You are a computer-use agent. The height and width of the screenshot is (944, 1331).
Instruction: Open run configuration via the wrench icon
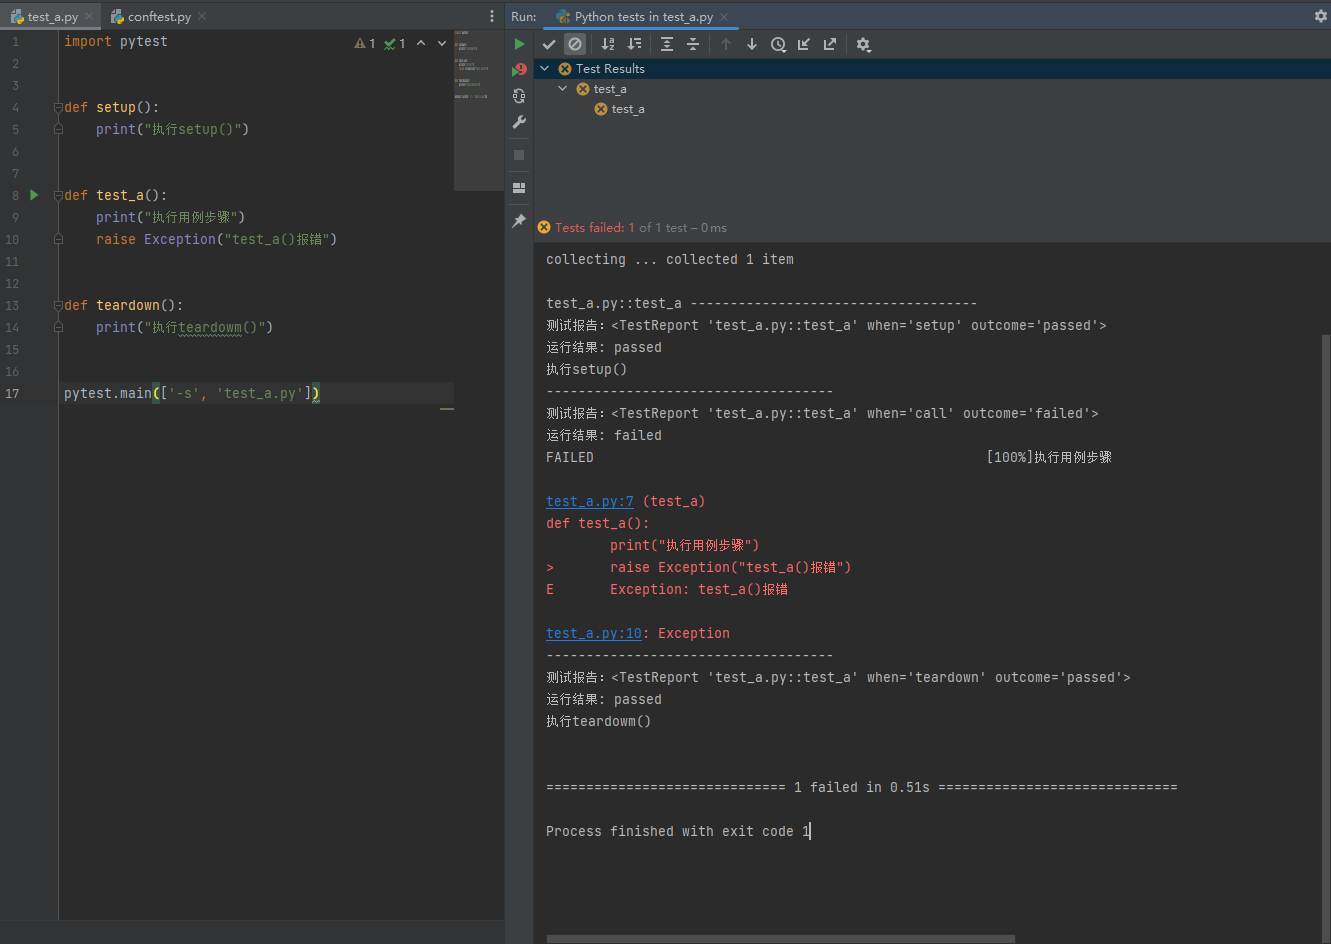[519, 122]
